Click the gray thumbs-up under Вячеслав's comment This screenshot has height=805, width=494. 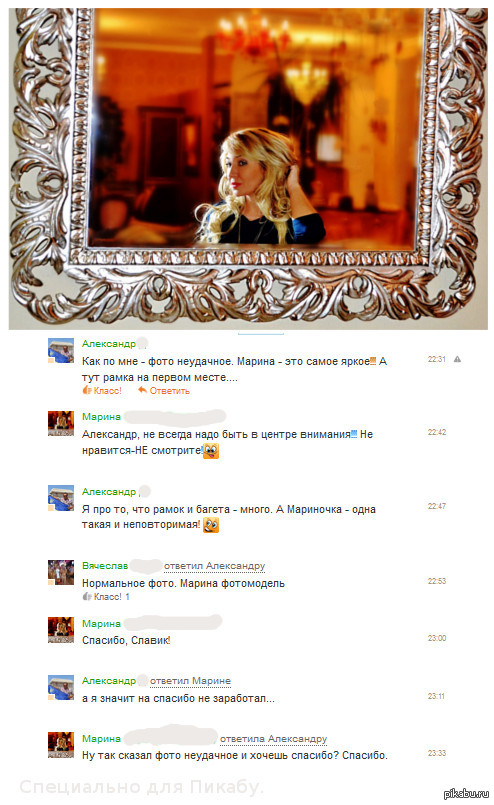click(87, 597)
